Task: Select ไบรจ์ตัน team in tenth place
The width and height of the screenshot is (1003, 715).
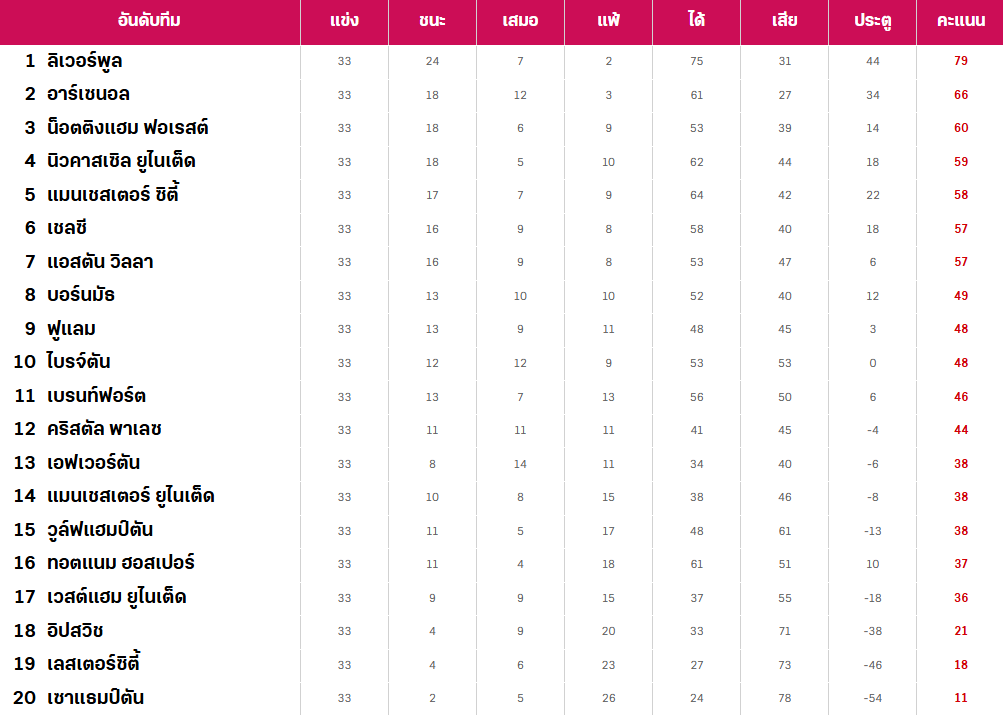Action: (78, 362)
